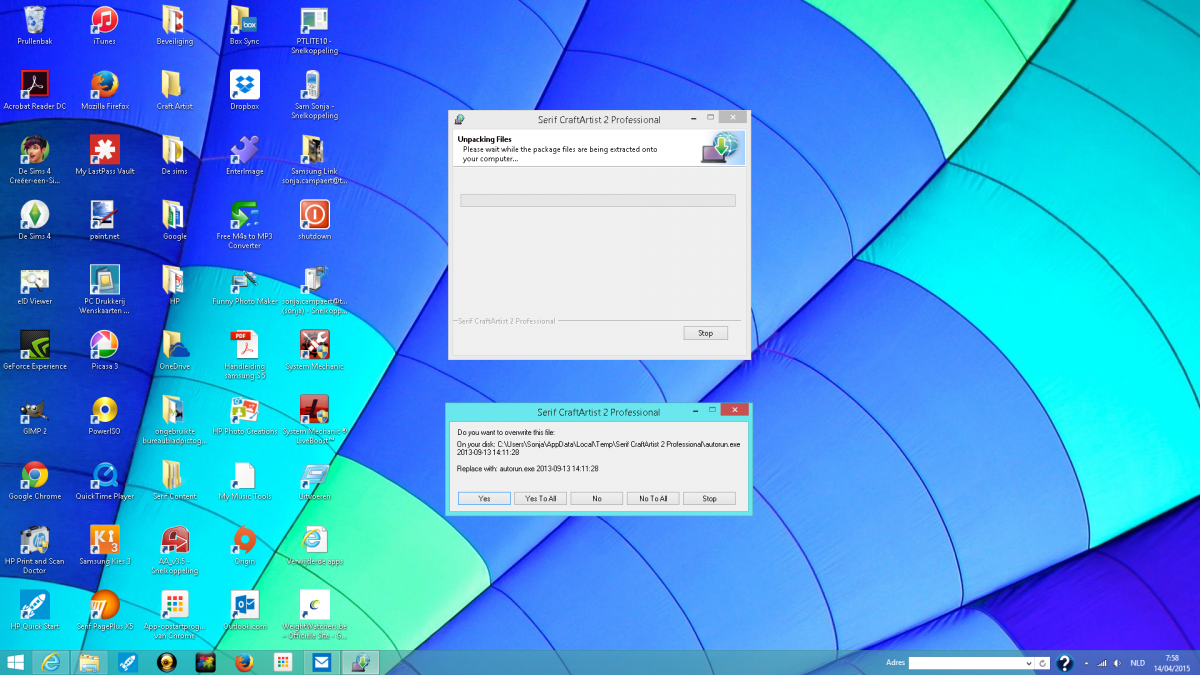The height and width of the screenshot is (675, 1200).
Task: Click Stop in Unpacking Files window
Action: point(705,333)
